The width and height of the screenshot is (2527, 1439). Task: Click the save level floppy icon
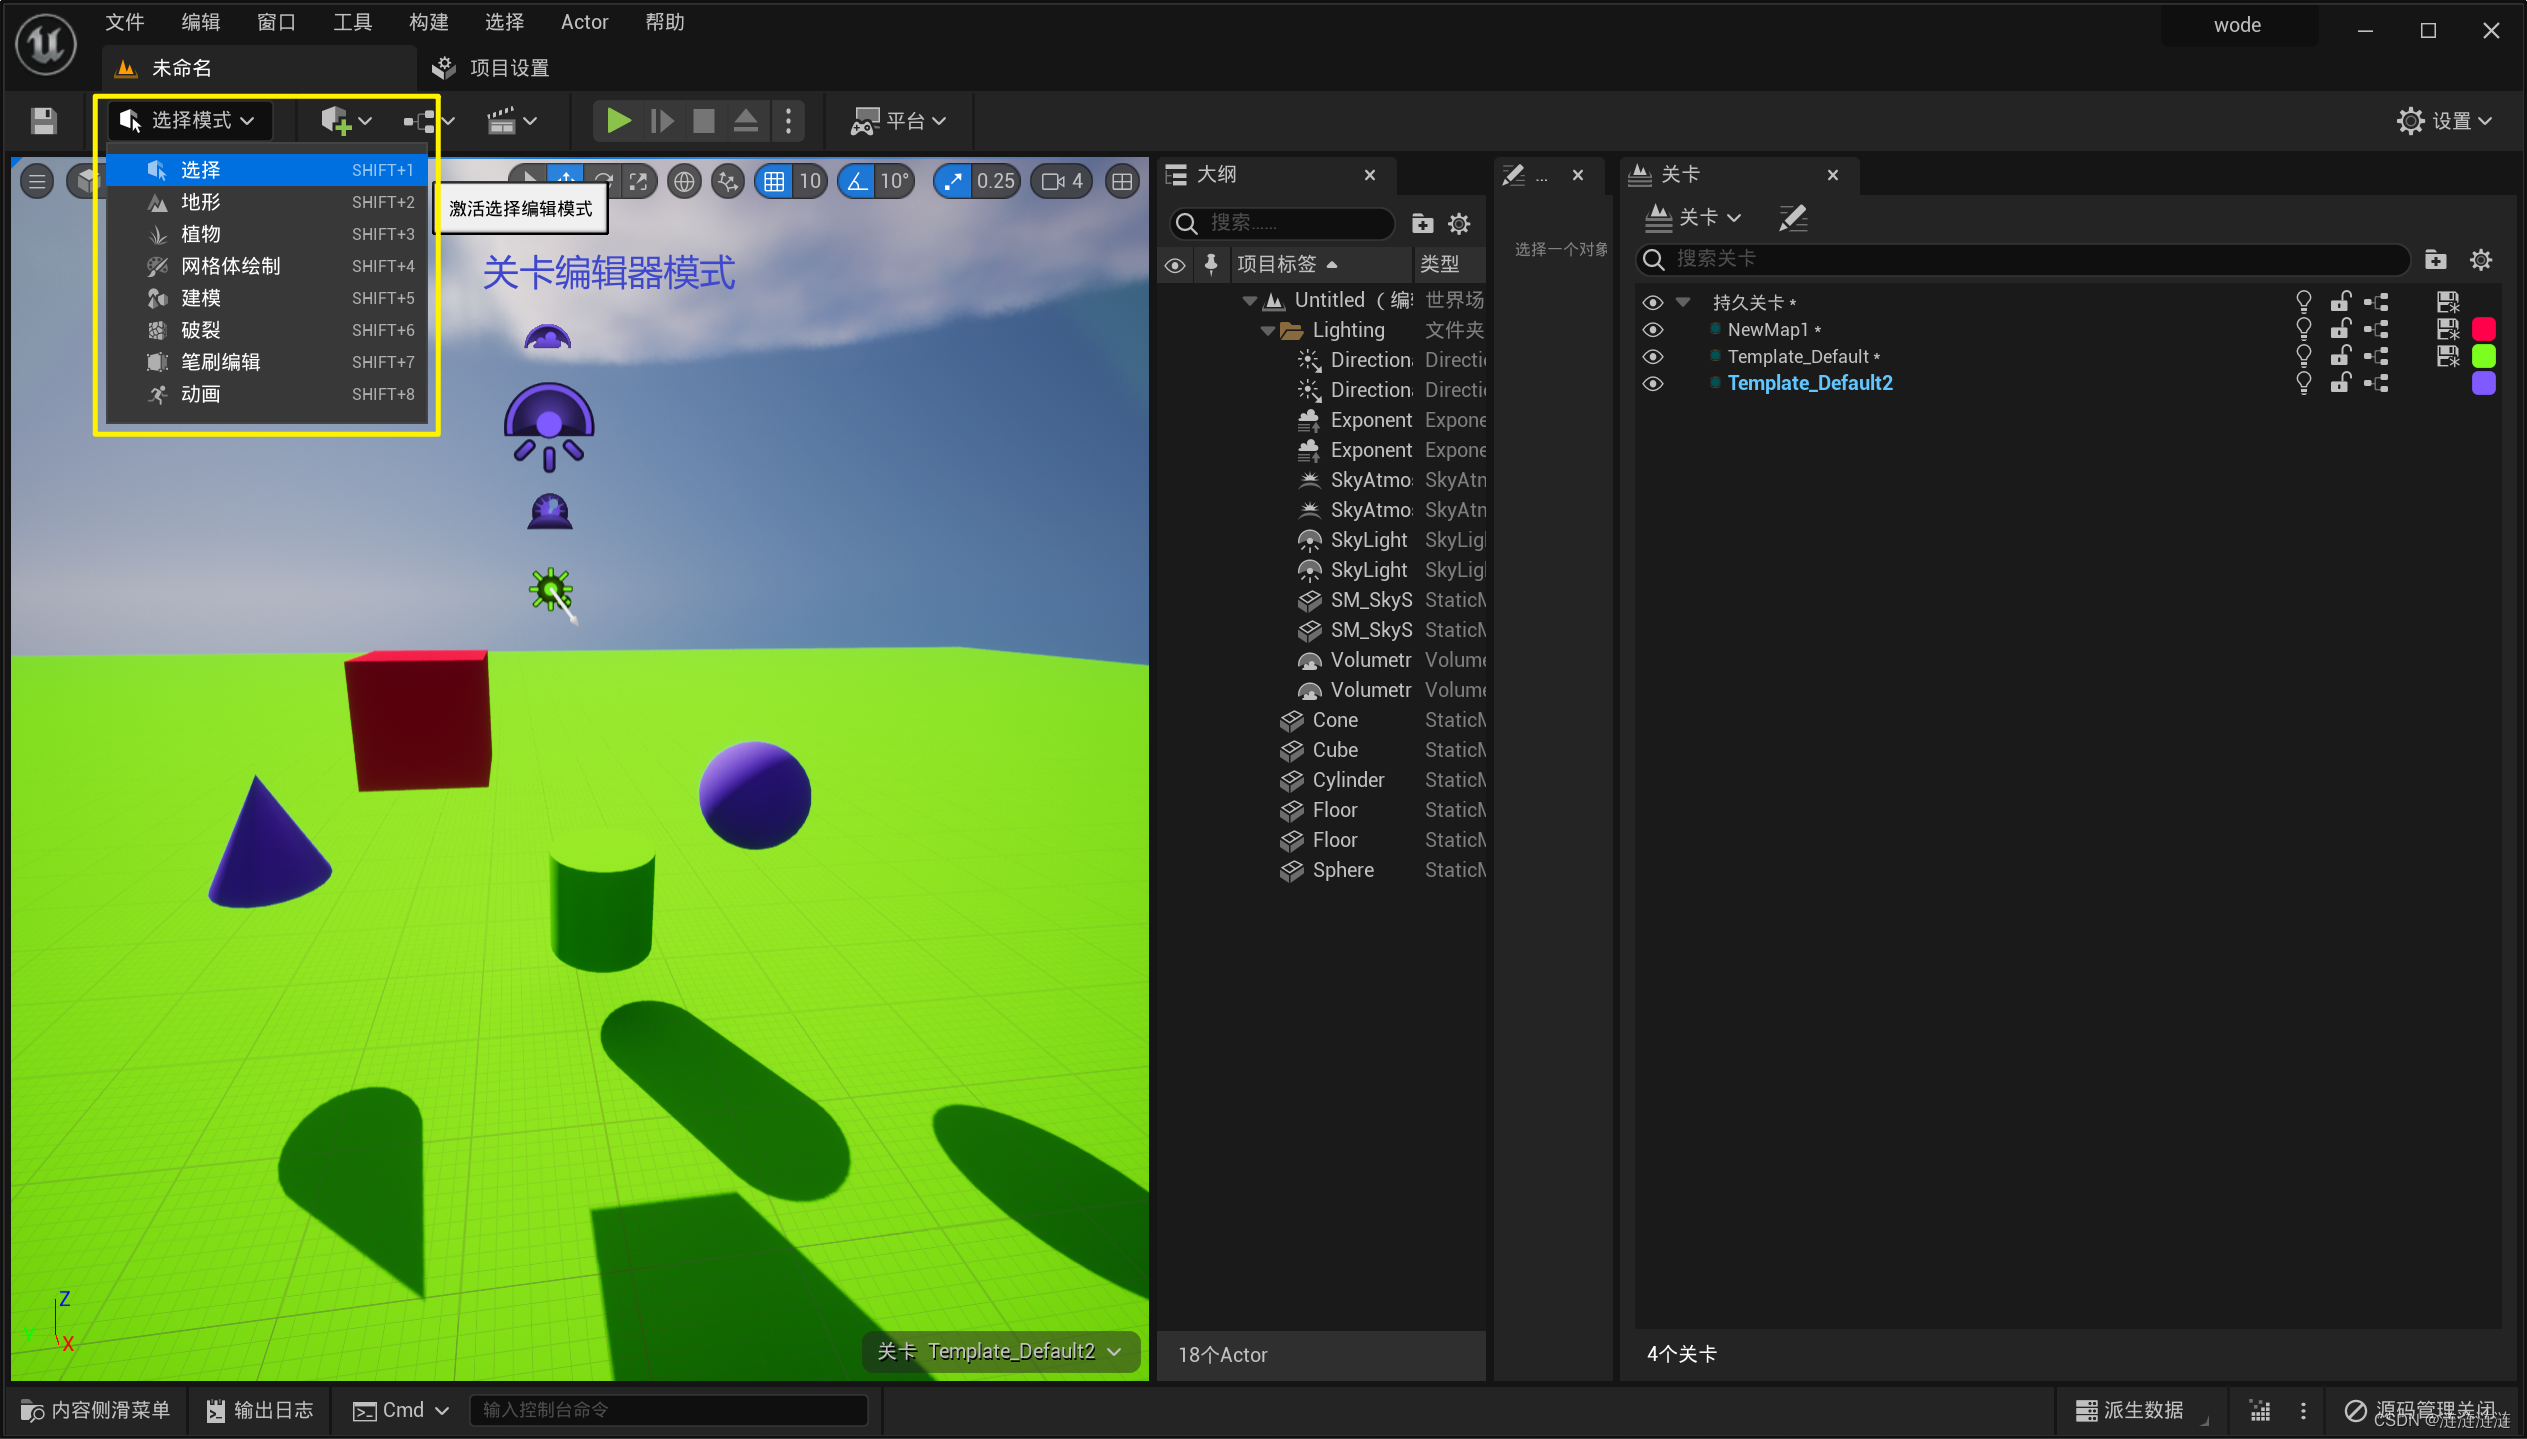pos(43,121)
